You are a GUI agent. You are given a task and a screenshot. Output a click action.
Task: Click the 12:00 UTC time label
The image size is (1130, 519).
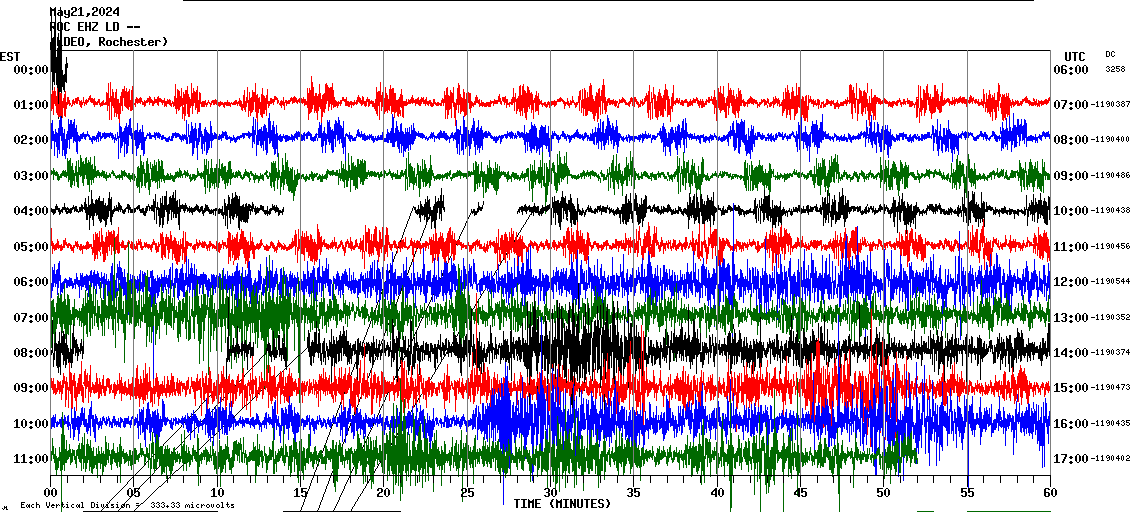pyautogui.click(x=1071, y=282)
